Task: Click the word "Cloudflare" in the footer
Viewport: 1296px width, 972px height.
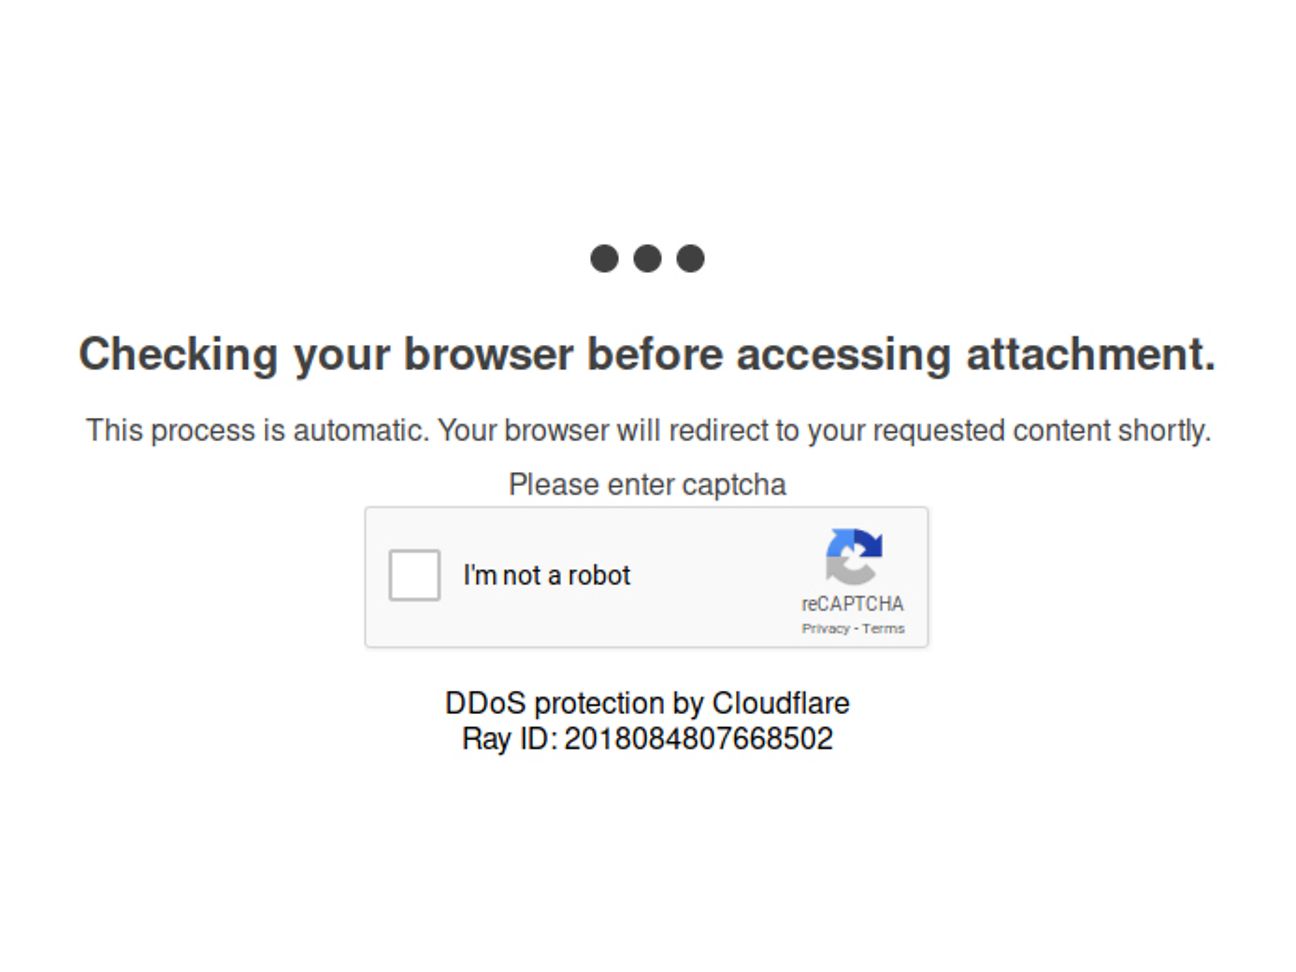Action: pyautogui.click(x=780, y=703)
